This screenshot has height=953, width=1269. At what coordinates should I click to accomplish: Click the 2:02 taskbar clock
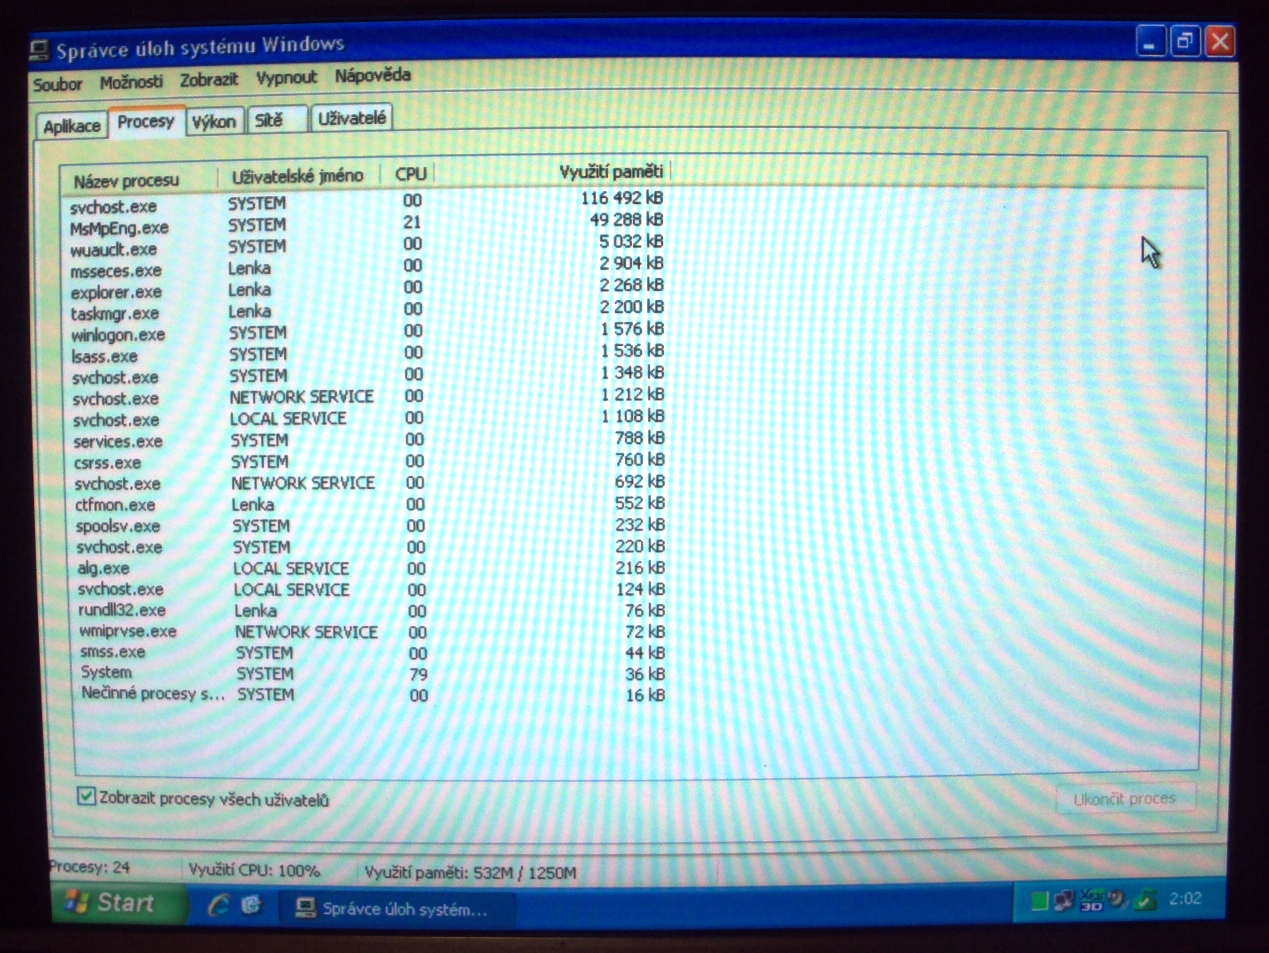pyautogui.click(x=1185, y=899)
